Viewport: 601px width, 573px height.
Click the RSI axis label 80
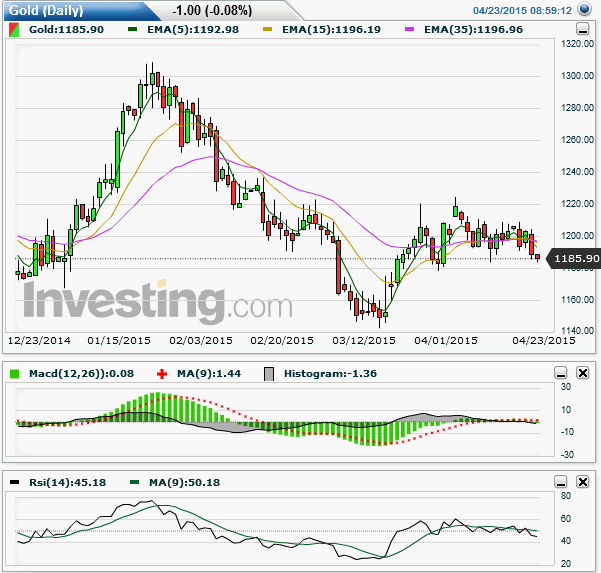tap(566, 496)
